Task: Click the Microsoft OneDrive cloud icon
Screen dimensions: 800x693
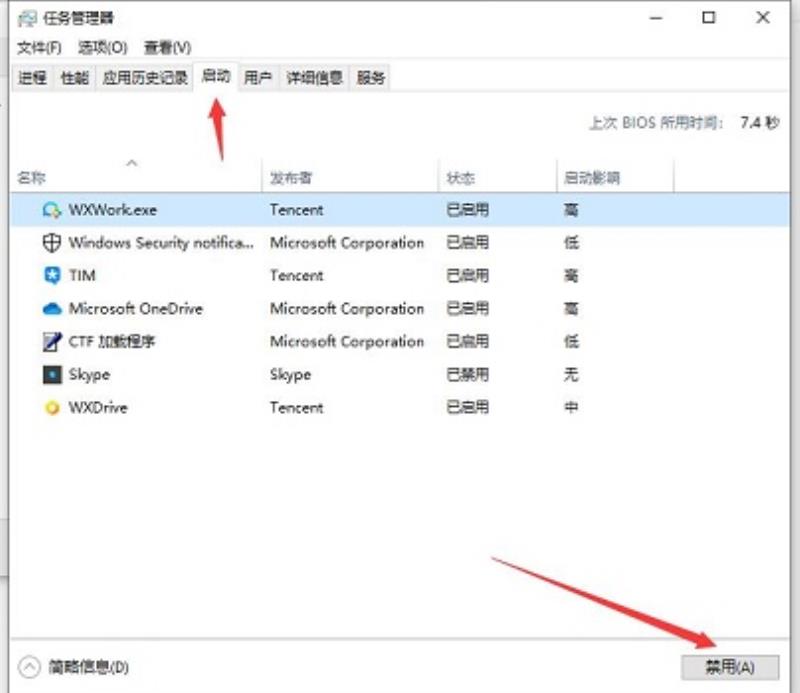Action: (52, 309)
